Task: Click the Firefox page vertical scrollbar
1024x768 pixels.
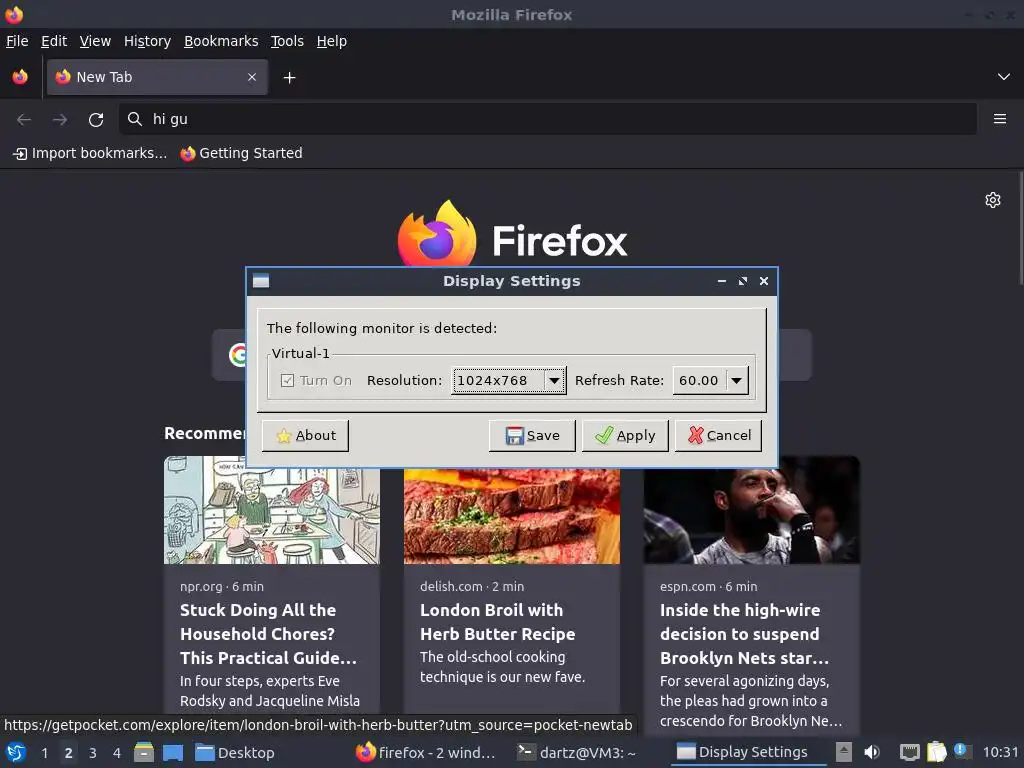Action: pyautogui.click(x=1020, y=229)
